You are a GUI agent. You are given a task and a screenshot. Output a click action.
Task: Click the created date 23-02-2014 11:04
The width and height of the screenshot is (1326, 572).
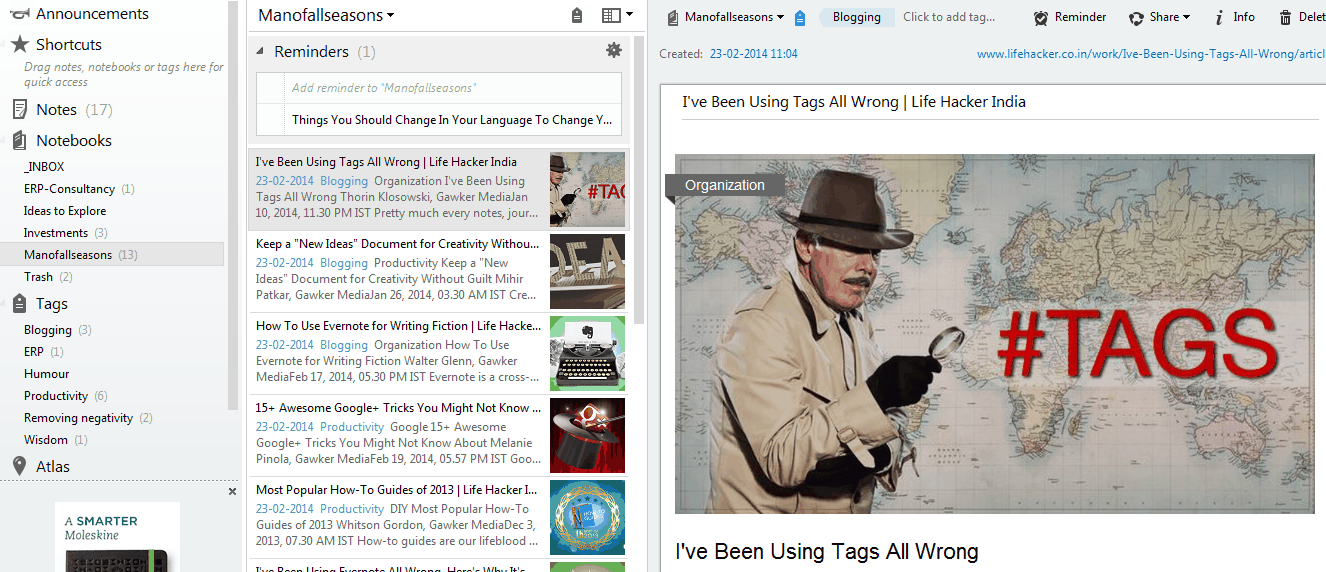(x=754, y=54)
